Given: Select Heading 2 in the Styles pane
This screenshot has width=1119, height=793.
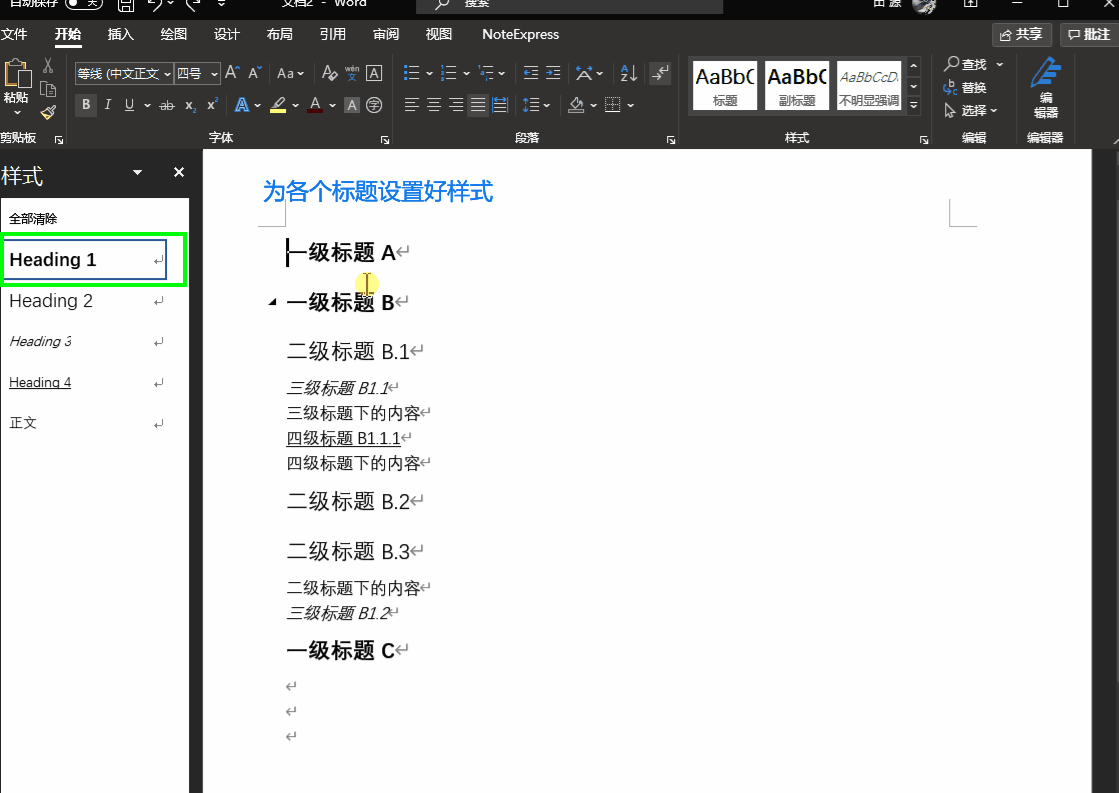Looking at the screenshot, I should (x=50, y=300).
